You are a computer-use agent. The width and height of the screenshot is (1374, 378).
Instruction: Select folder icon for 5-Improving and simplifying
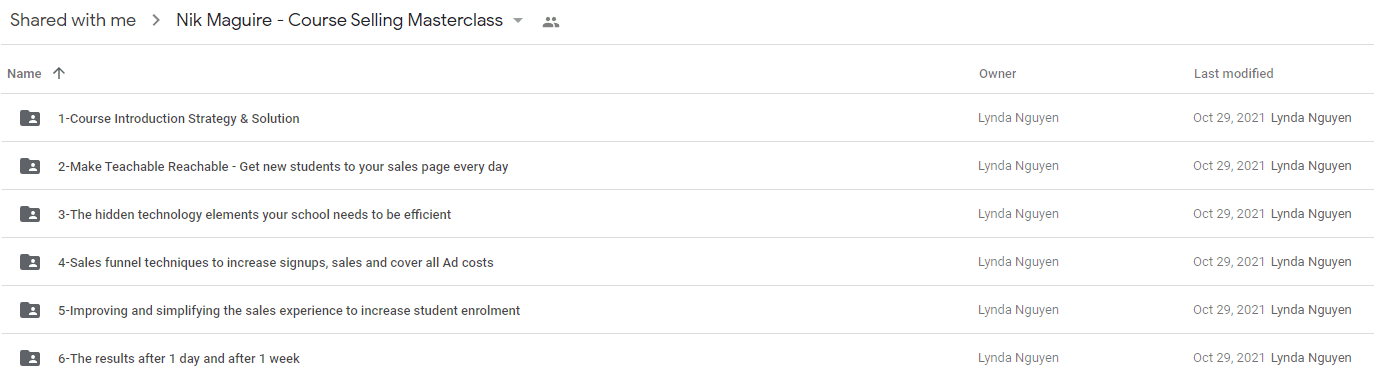pos(30,310)
